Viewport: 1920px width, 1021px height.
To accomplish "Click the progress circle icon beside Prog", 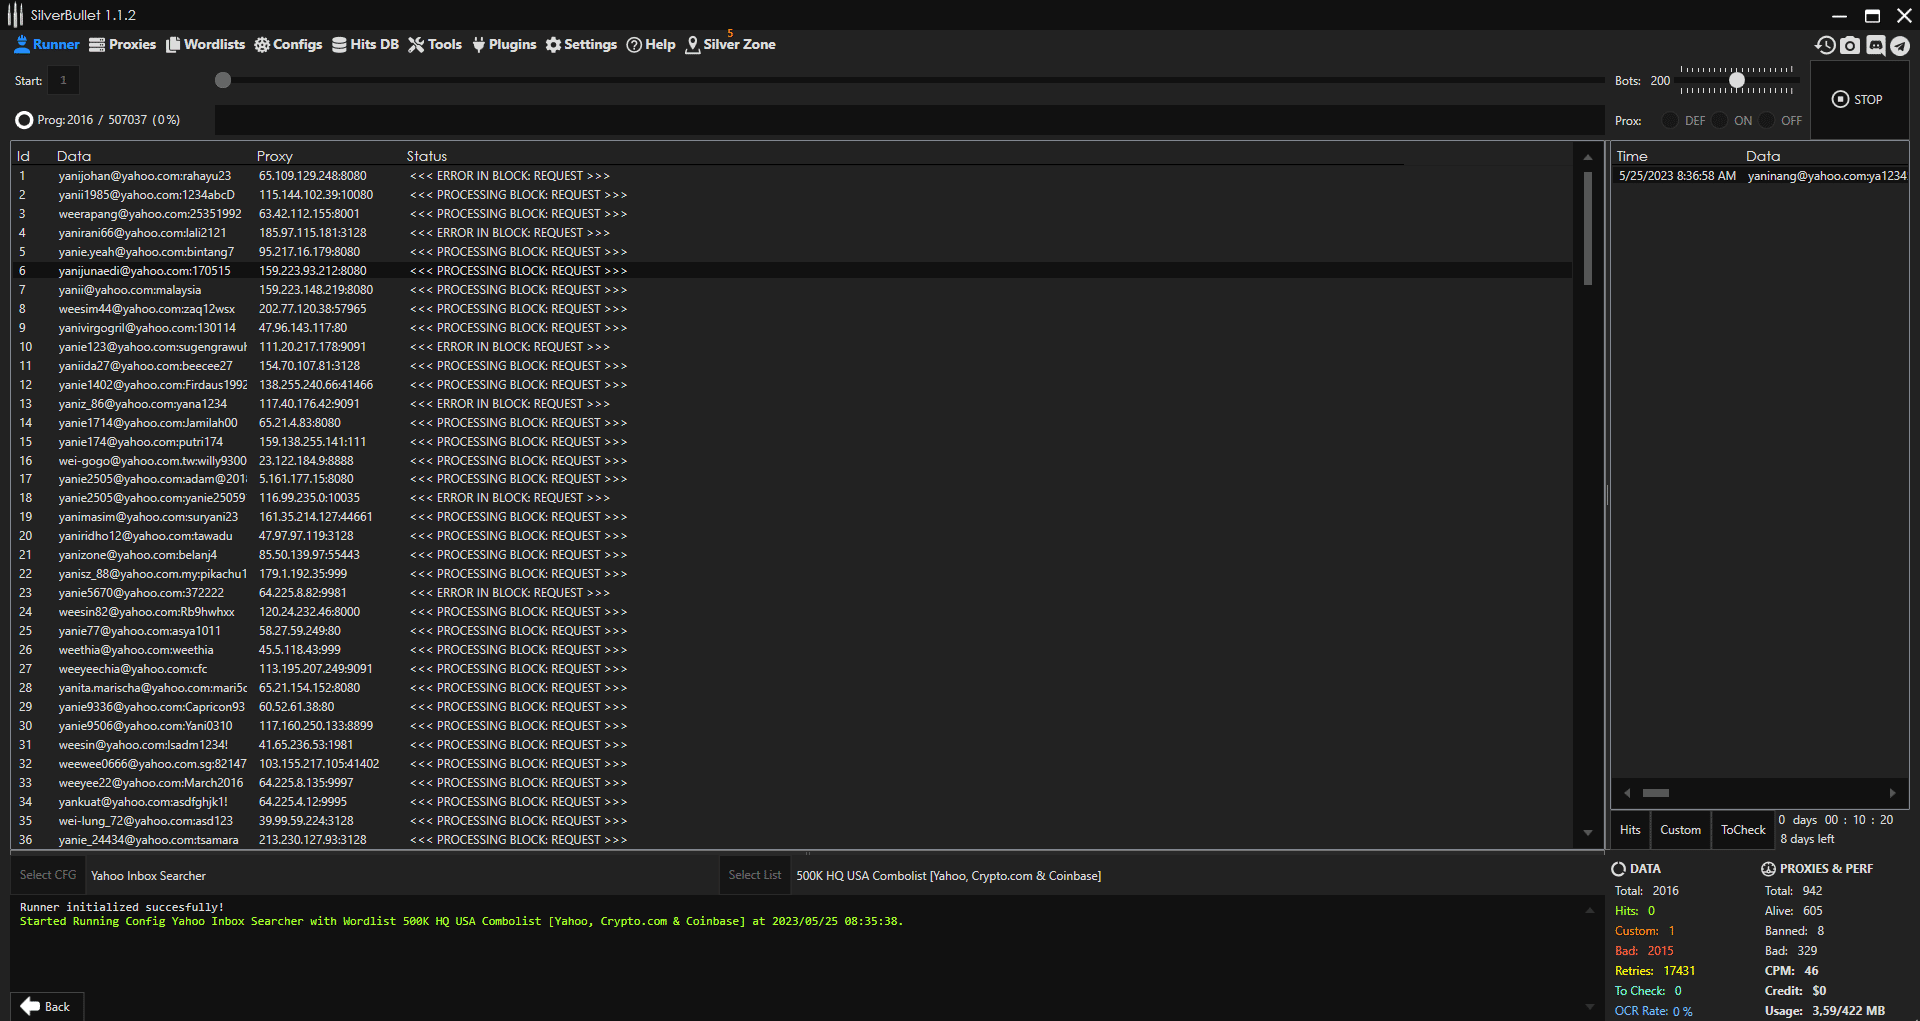I will click(x=24, y=120).
